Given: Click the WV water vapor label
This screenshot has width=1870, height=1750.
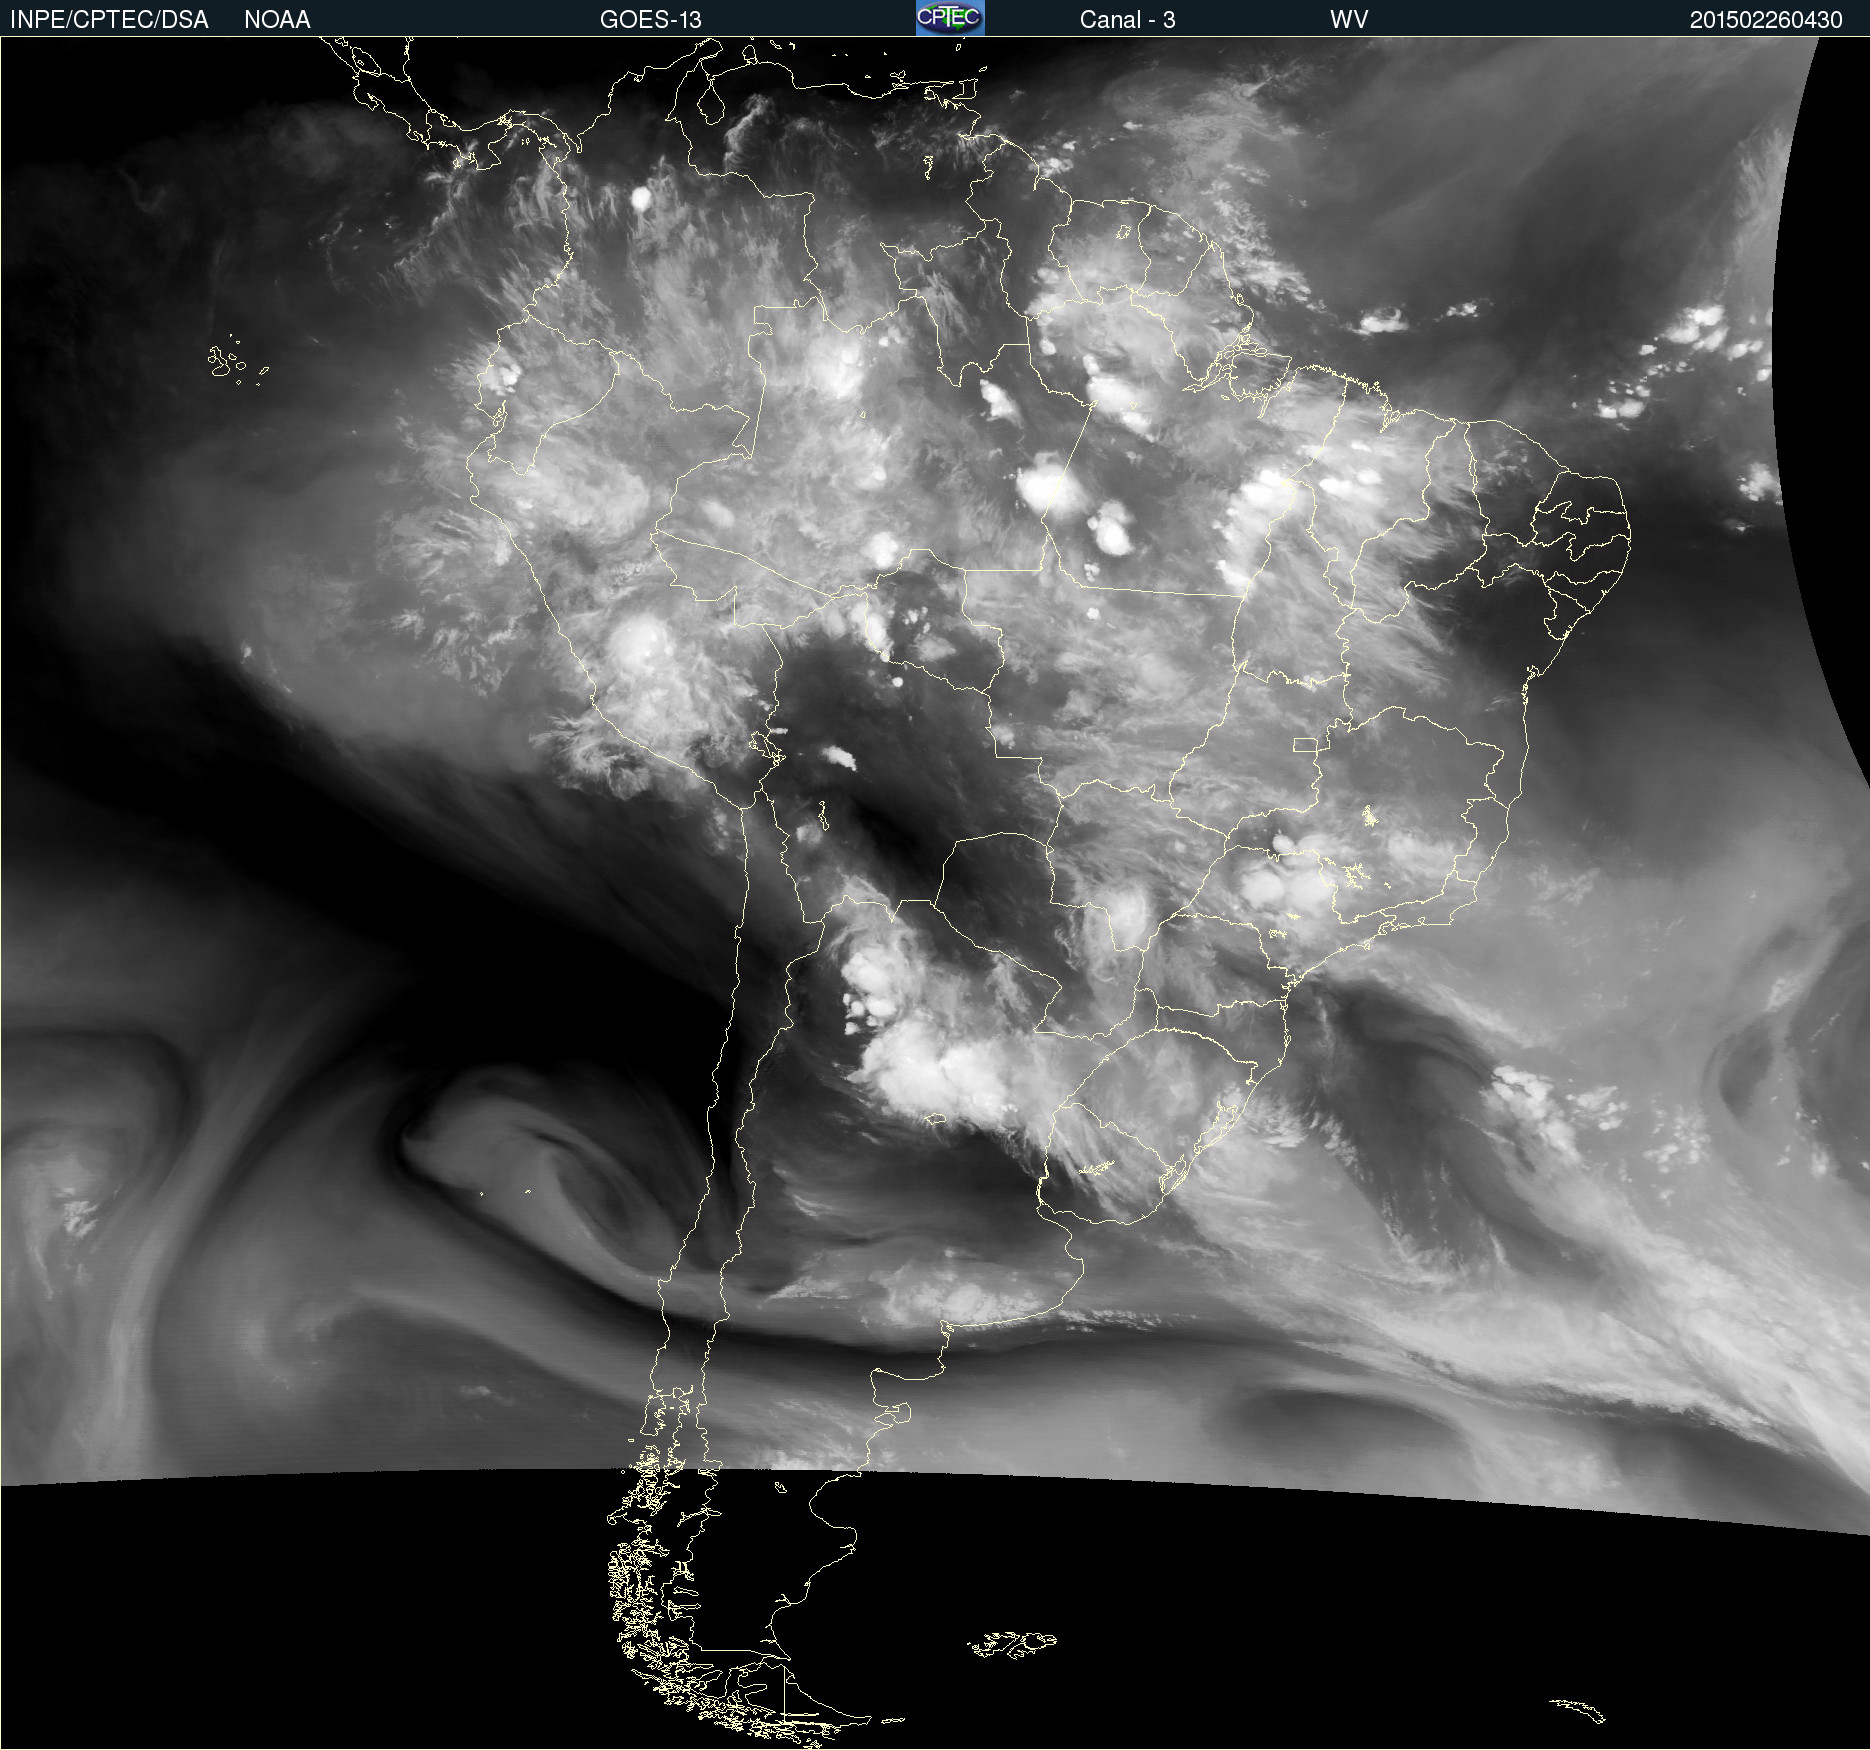Looking at the screenshot, I should click(x=1348, y=19).
